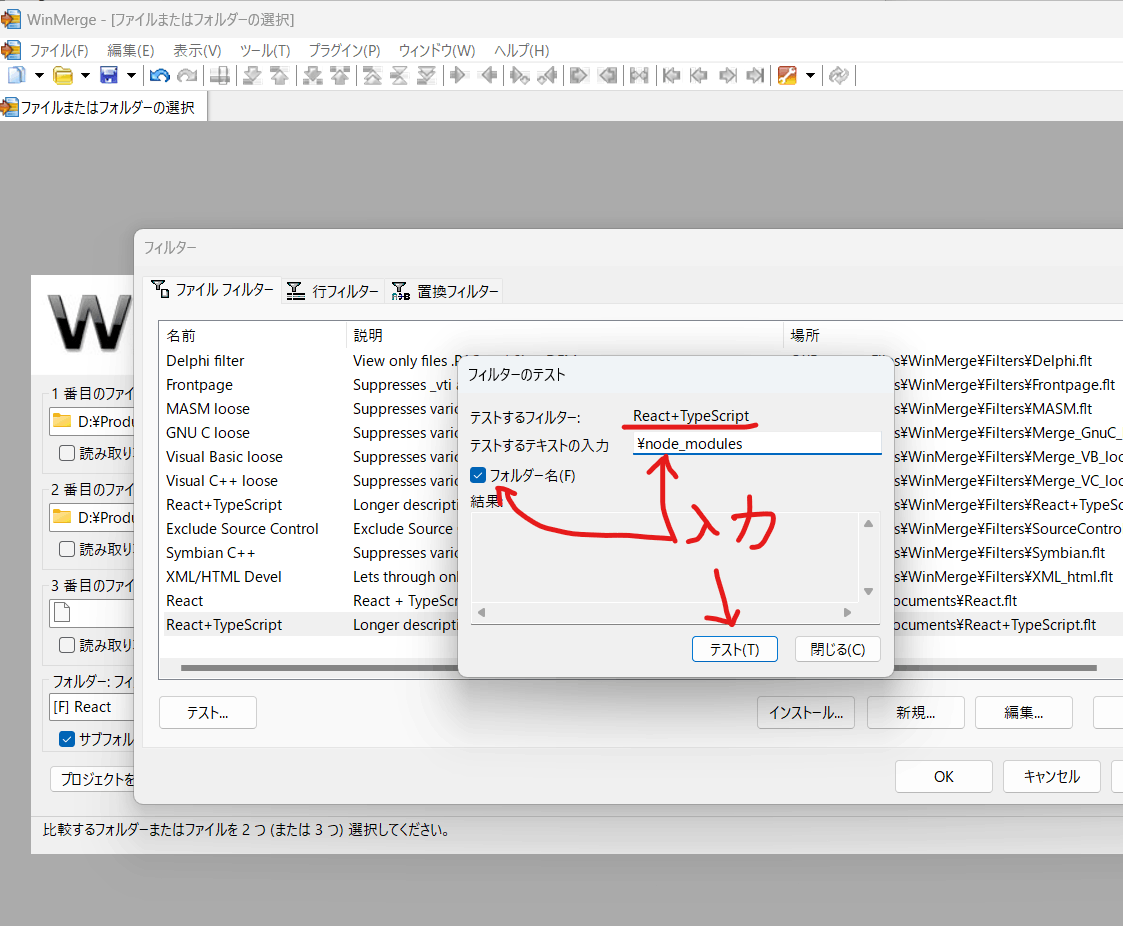The height and width of the screenshot is (926, 1123).
Task: Click the All Right toolbar icon
Action: point(579,75)
